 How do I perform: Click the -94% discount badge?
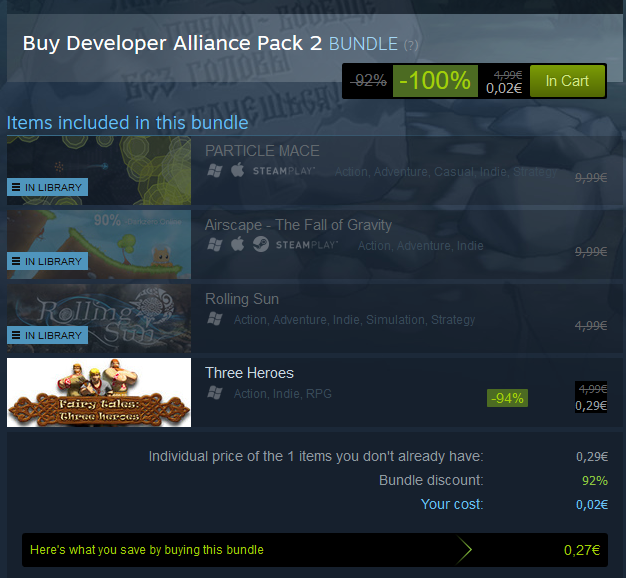pos(507,398)
